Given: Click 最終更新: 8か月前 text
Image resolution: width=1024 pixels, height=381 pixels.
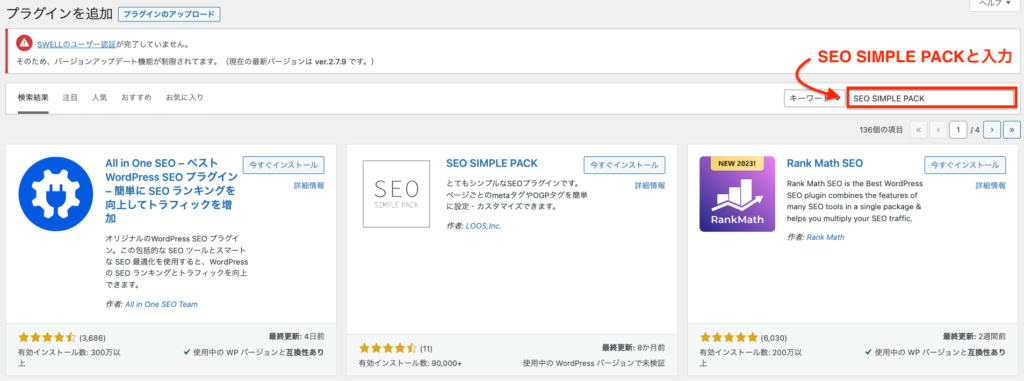Looking at the screenshot, I should (x=633, y=348).
